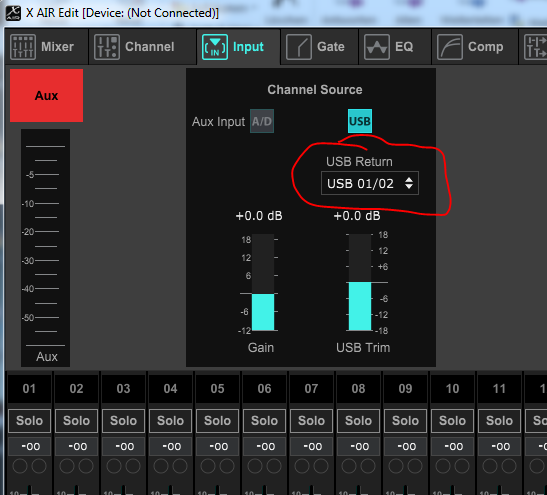Viewport: 547px width, 495px height.
Task: Solo channel 09
Action: click(405, 421)
